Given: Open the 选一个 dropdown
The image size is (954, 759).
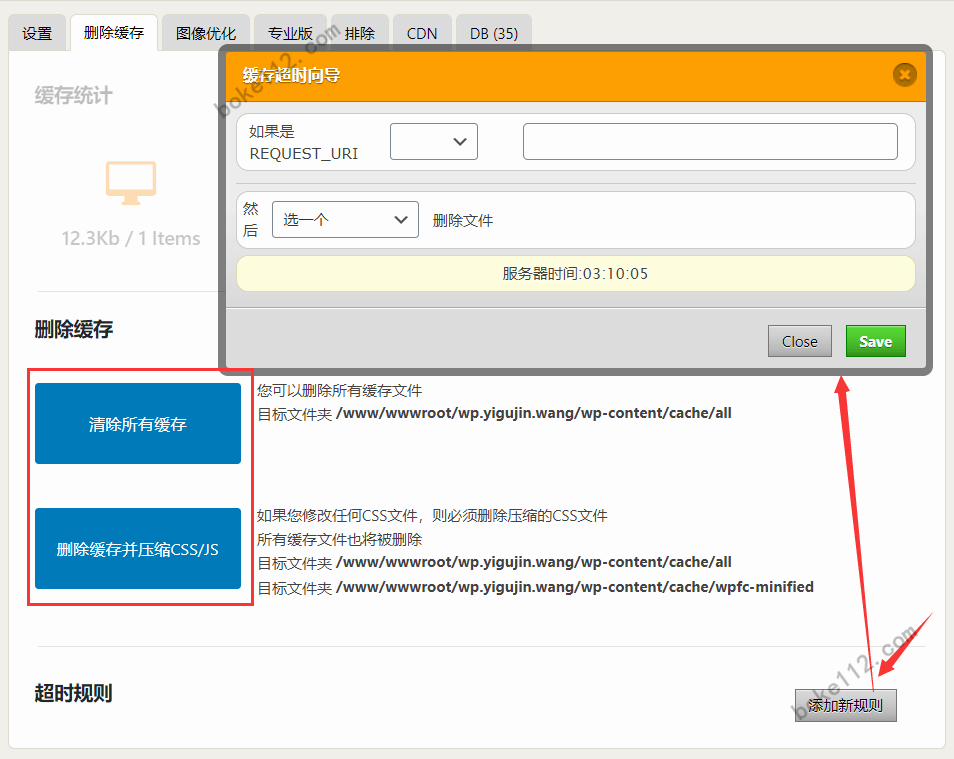Looking at the screenshot, I should point(345,220).
